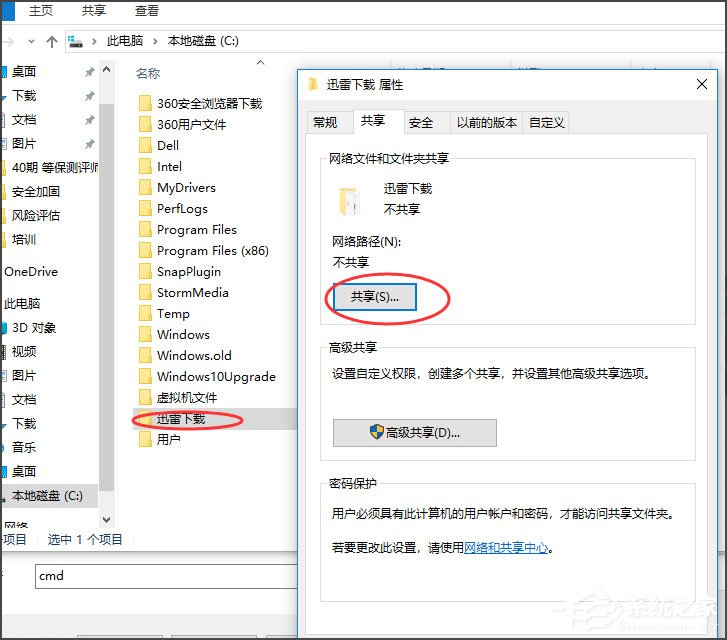Select 视频 in the navigation pane

[x=24, y=352]
